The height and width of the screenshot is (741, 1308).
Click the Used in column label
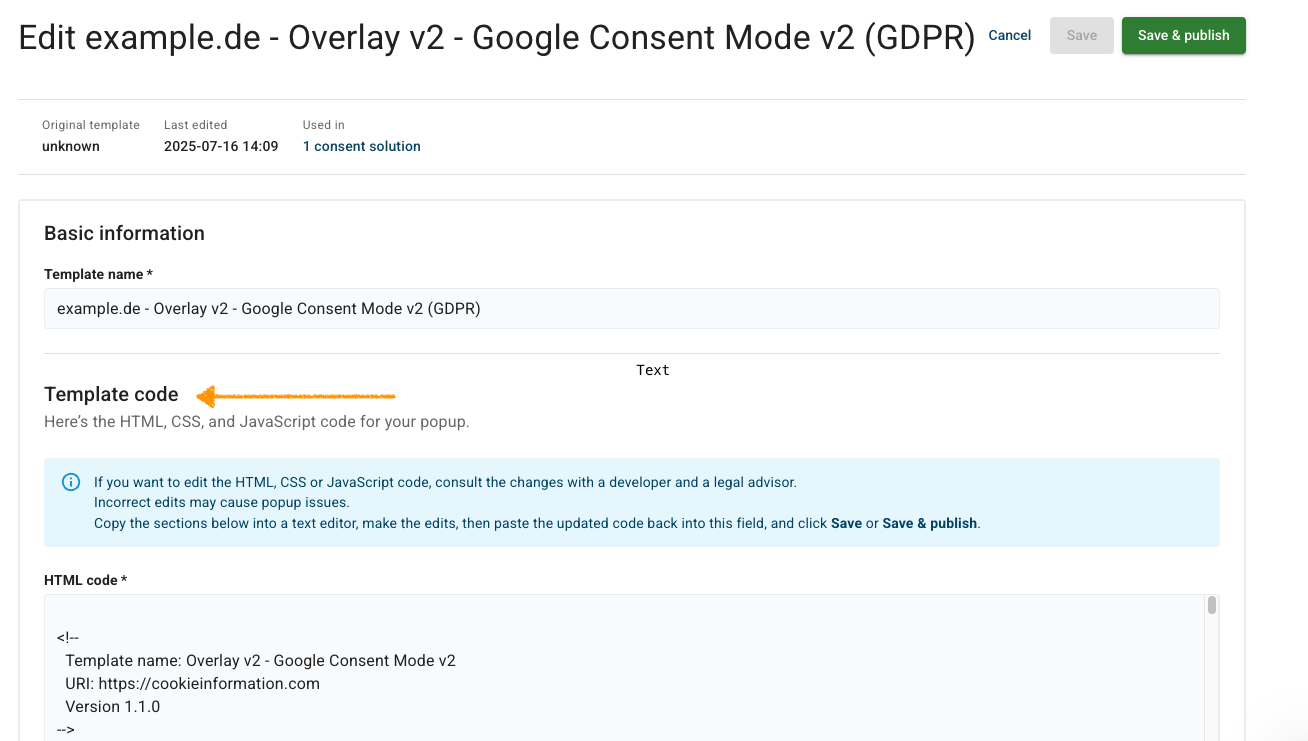pos(323,124)
